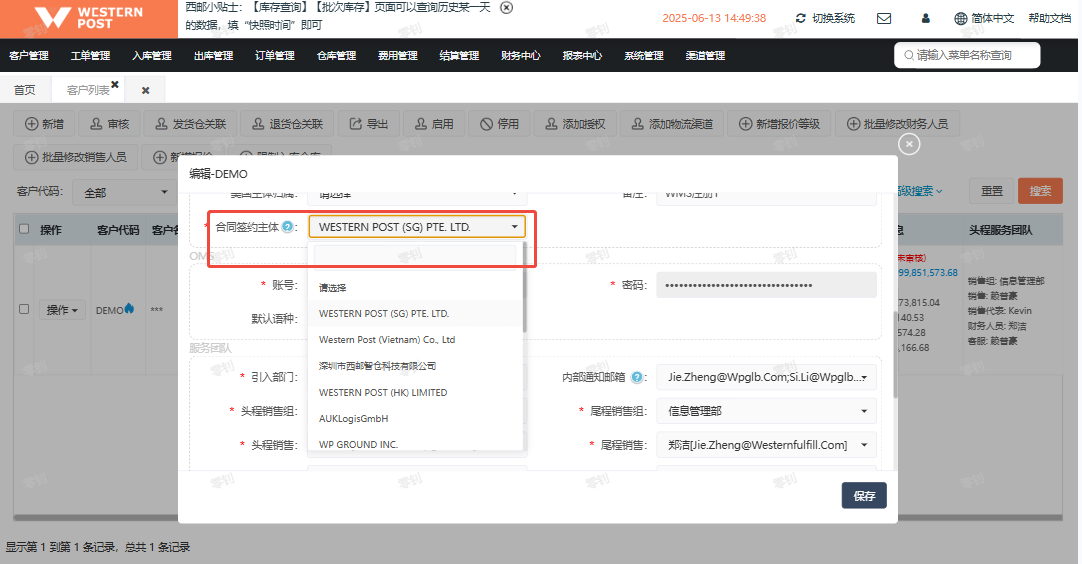
Task: Check the DEMO row checkbox
Action: 24,309
